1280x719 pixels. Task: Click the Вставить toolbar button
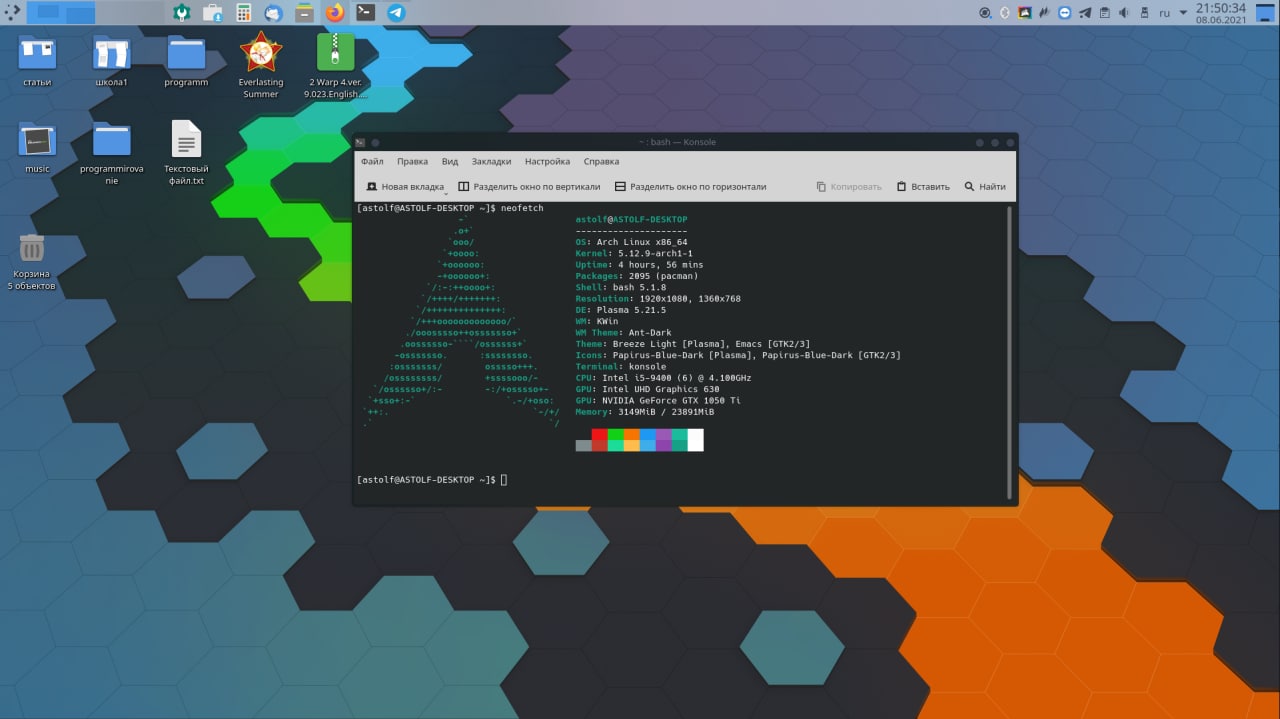[923, 187]
